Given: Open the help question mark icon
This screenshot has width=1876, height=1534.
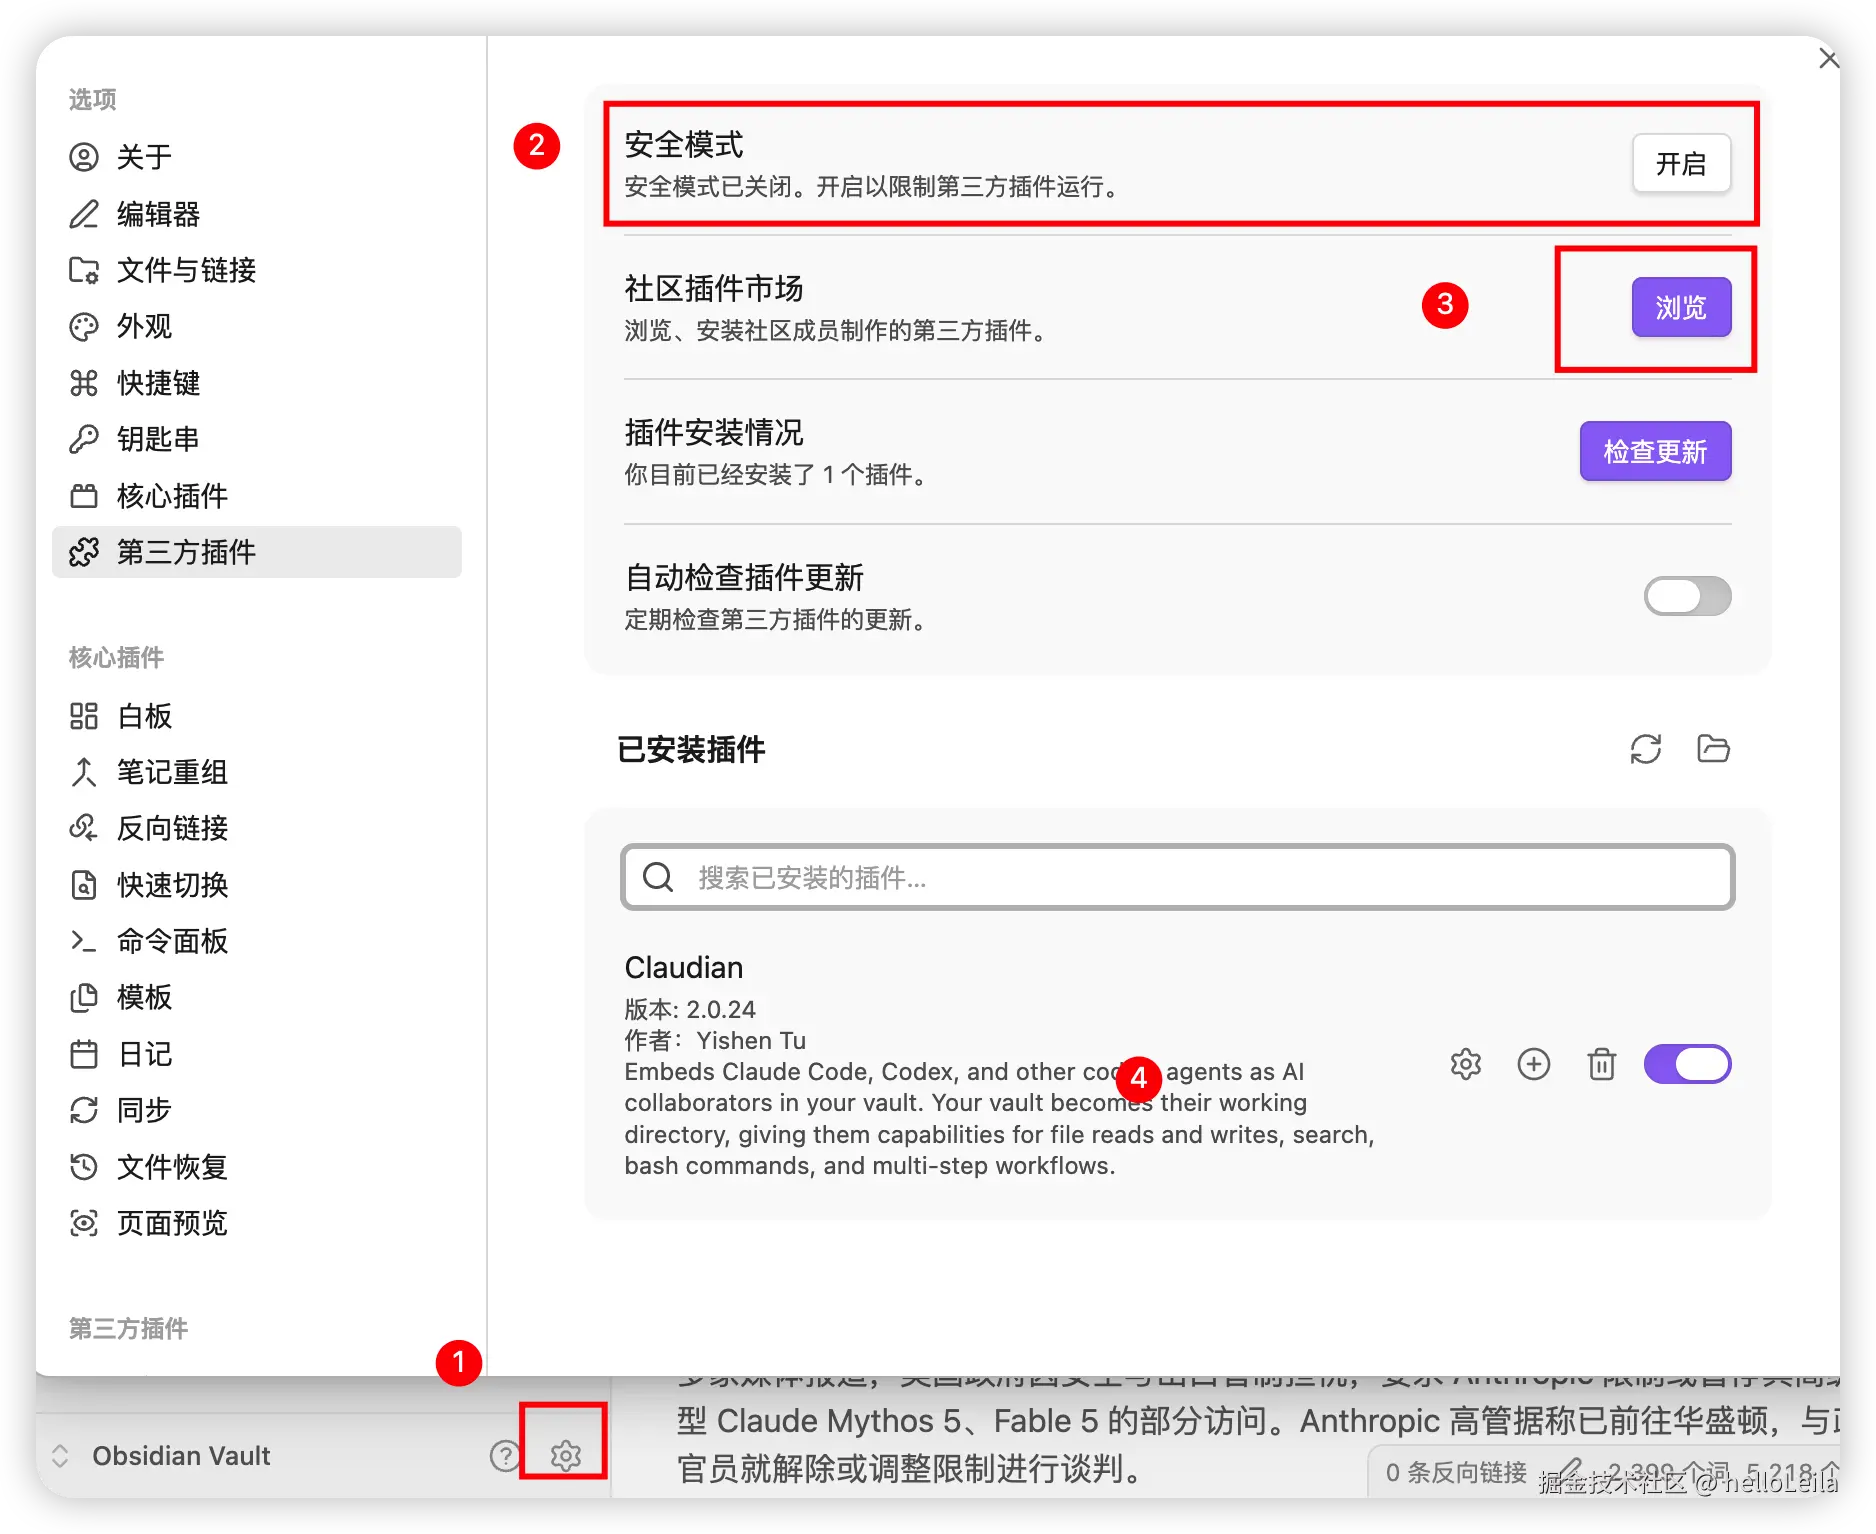Looking at the screenshot, I should pos(505,1456).
